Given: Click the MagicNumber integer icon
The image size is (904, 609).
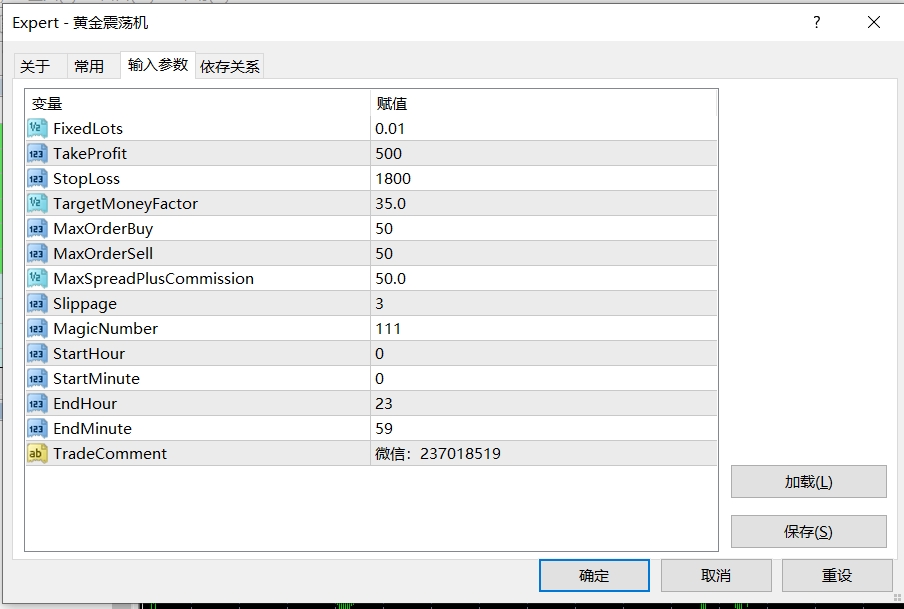Looking at the screenshot, I should coord(37,328).
